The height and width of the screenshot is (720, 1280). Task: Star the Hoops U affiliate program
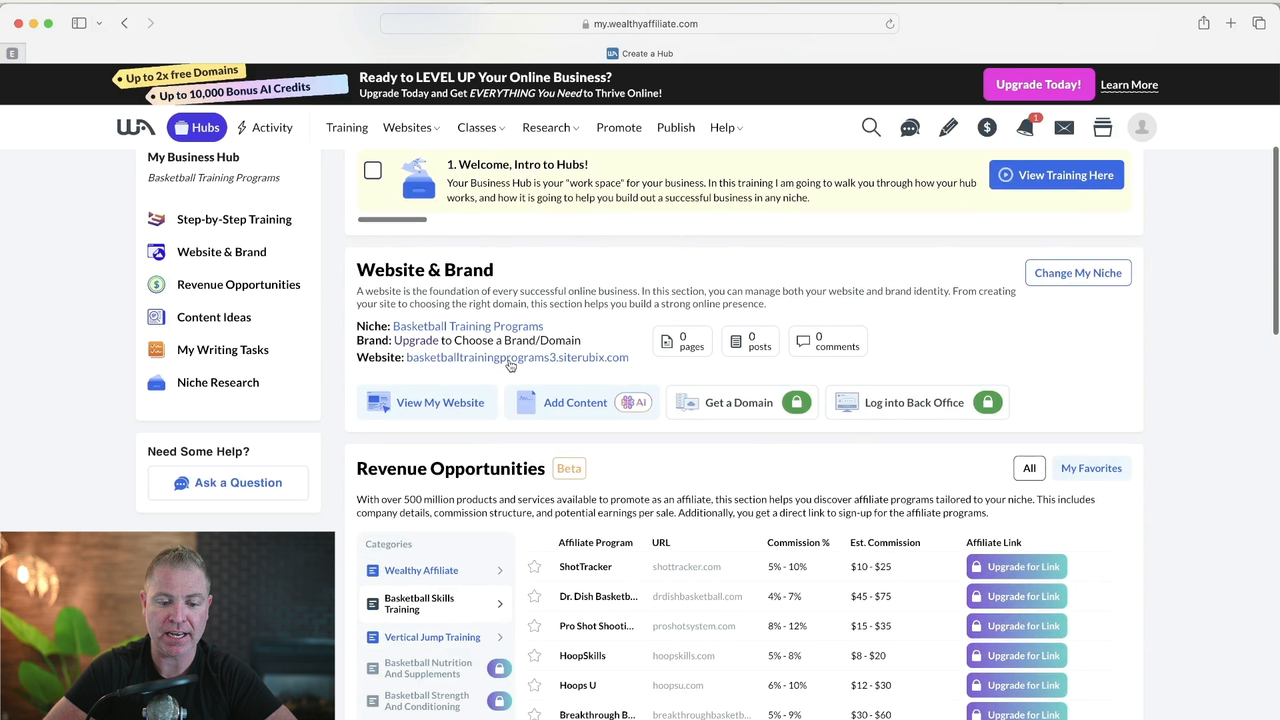[x=535, y=685]
